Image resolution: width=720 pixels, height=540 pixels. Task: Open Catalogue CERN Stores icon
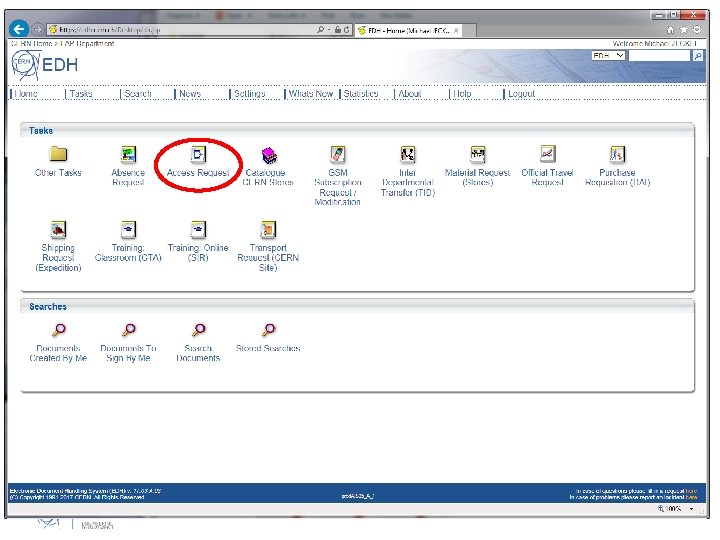[x=269, y=155]
